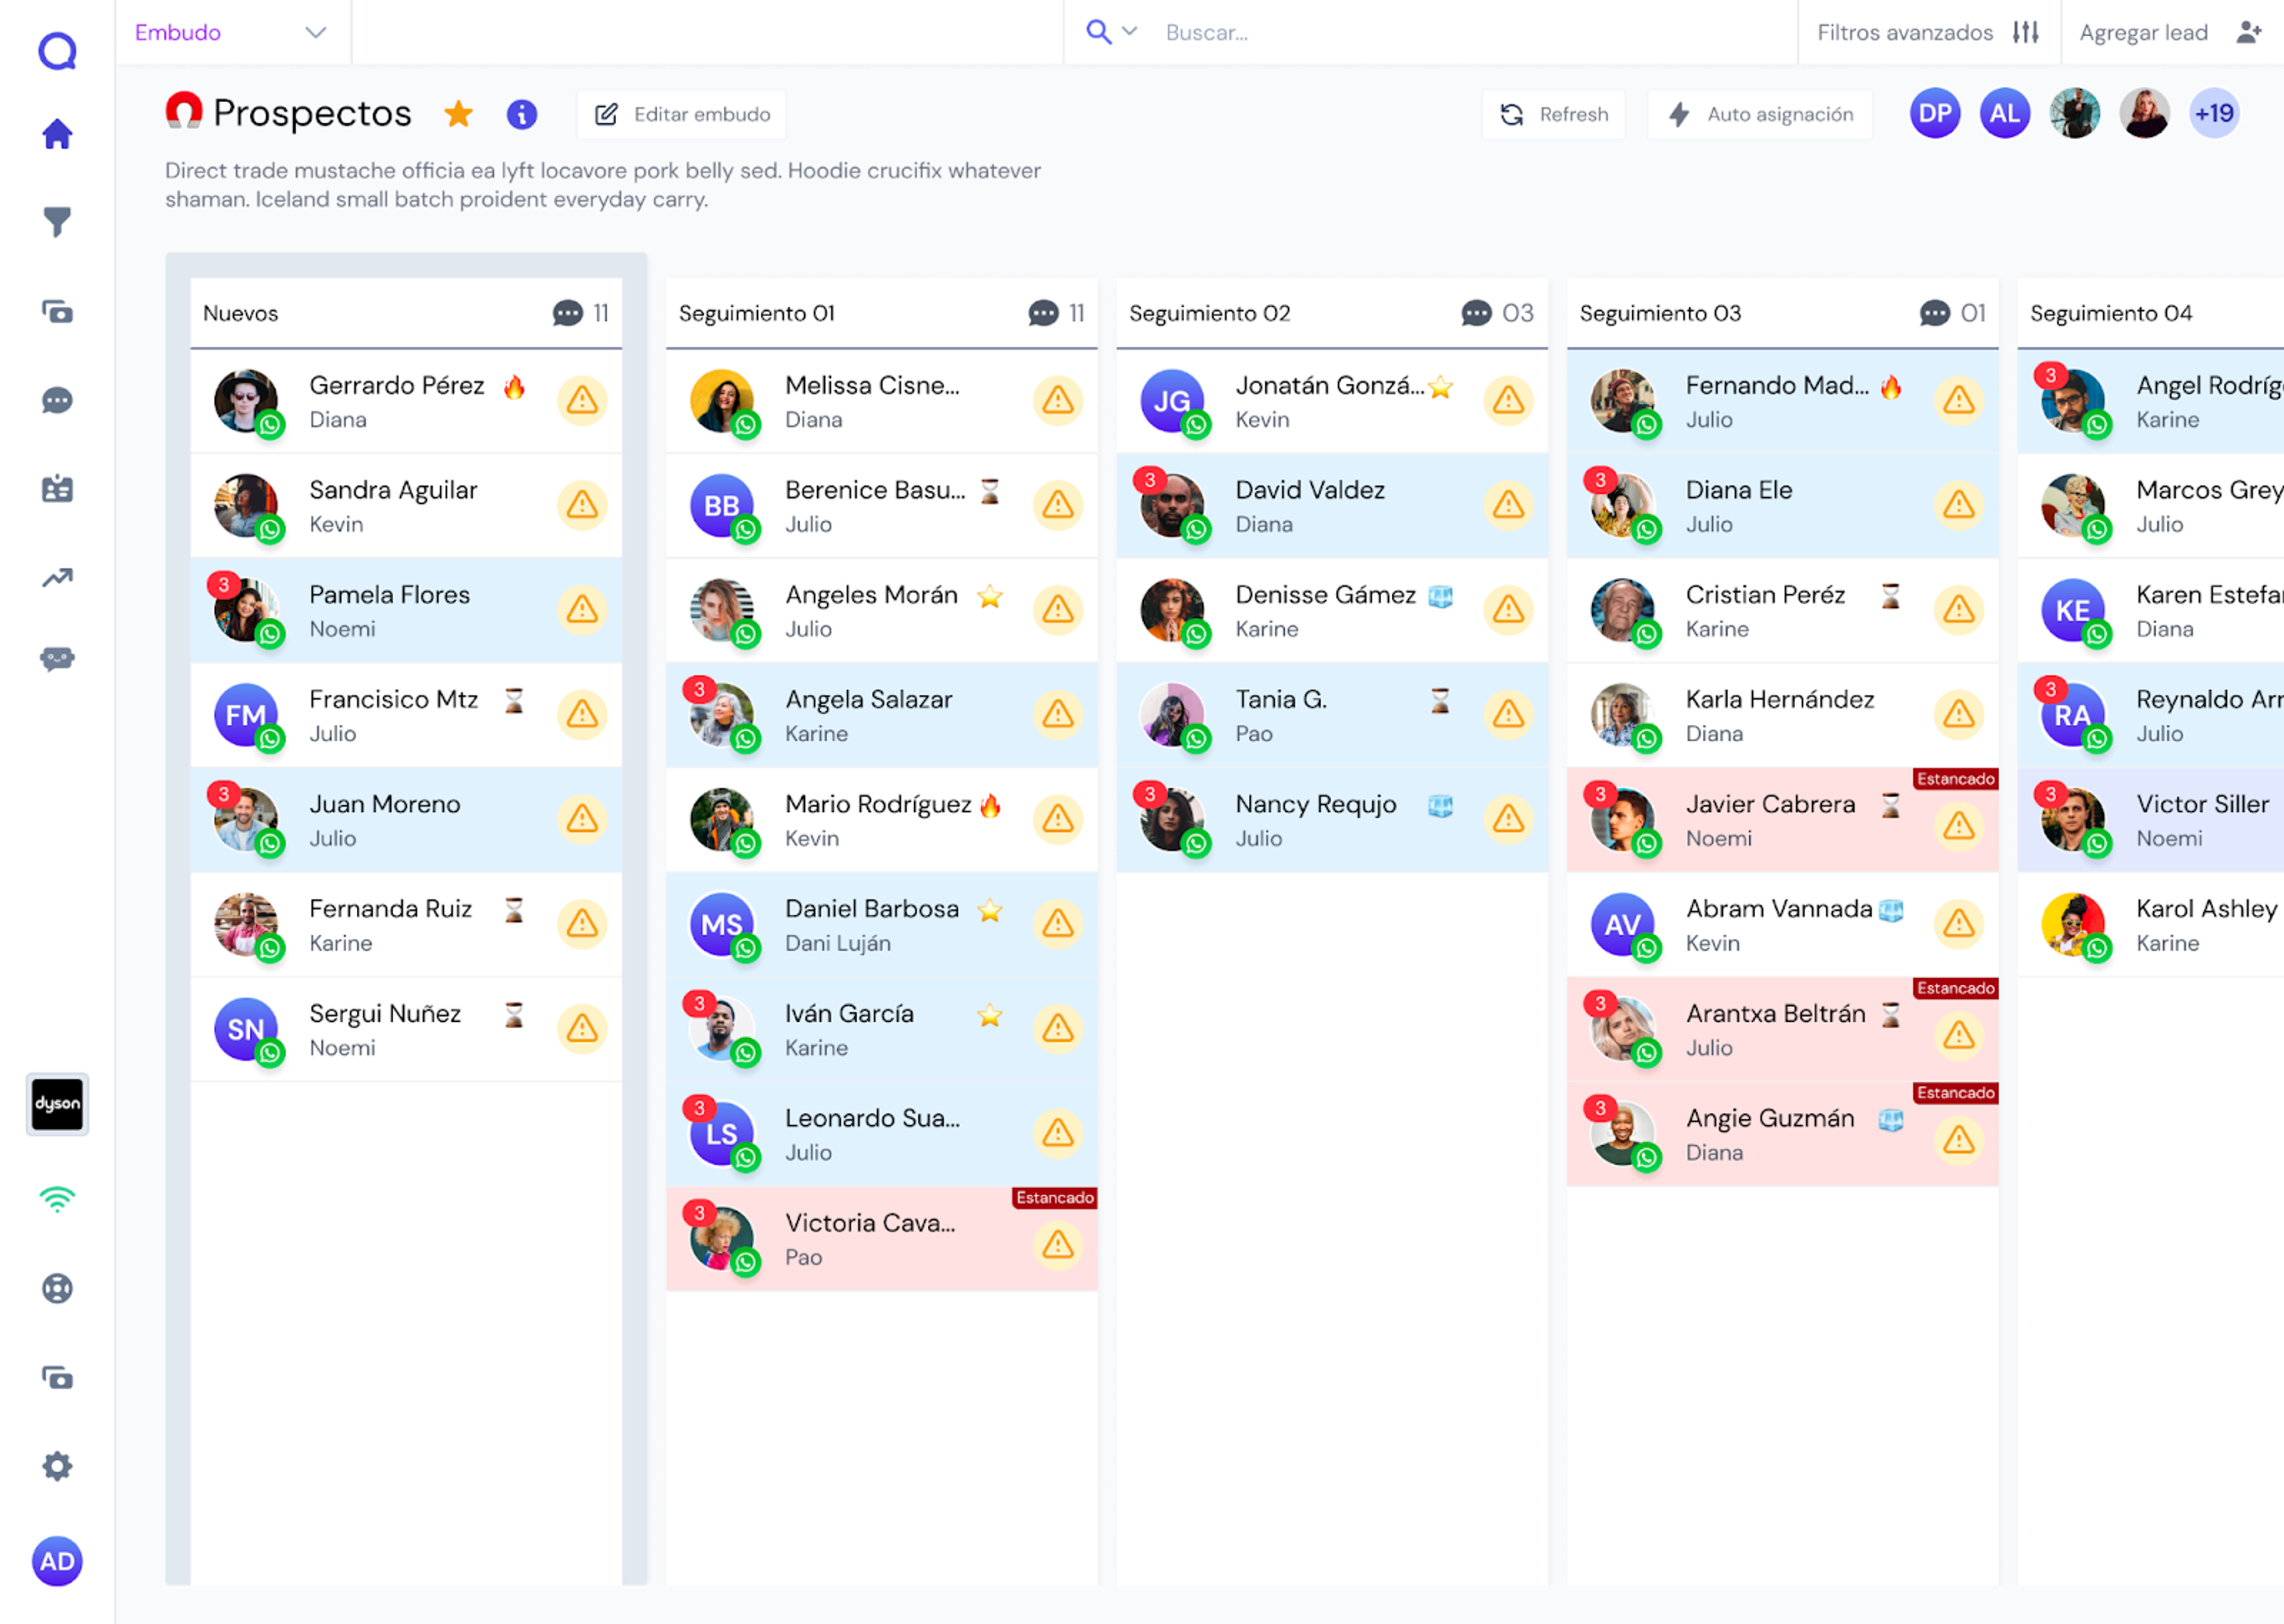
Task: Click the Nuevos column header
Action: coord(406,313)
